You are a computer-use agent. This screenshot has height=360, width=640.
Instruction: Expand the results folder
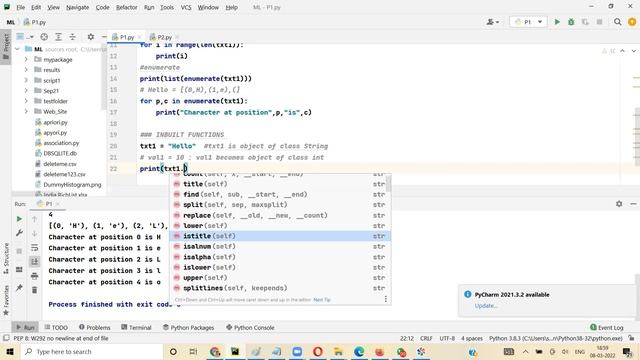tap(26, 70)
